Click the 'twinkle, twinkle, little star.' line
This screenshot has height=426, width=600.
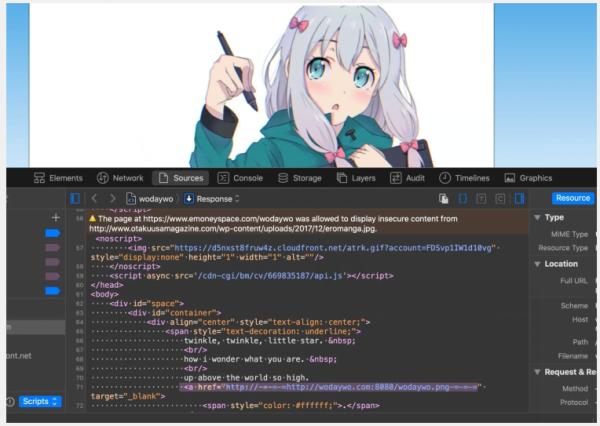(x=270, y=341)
